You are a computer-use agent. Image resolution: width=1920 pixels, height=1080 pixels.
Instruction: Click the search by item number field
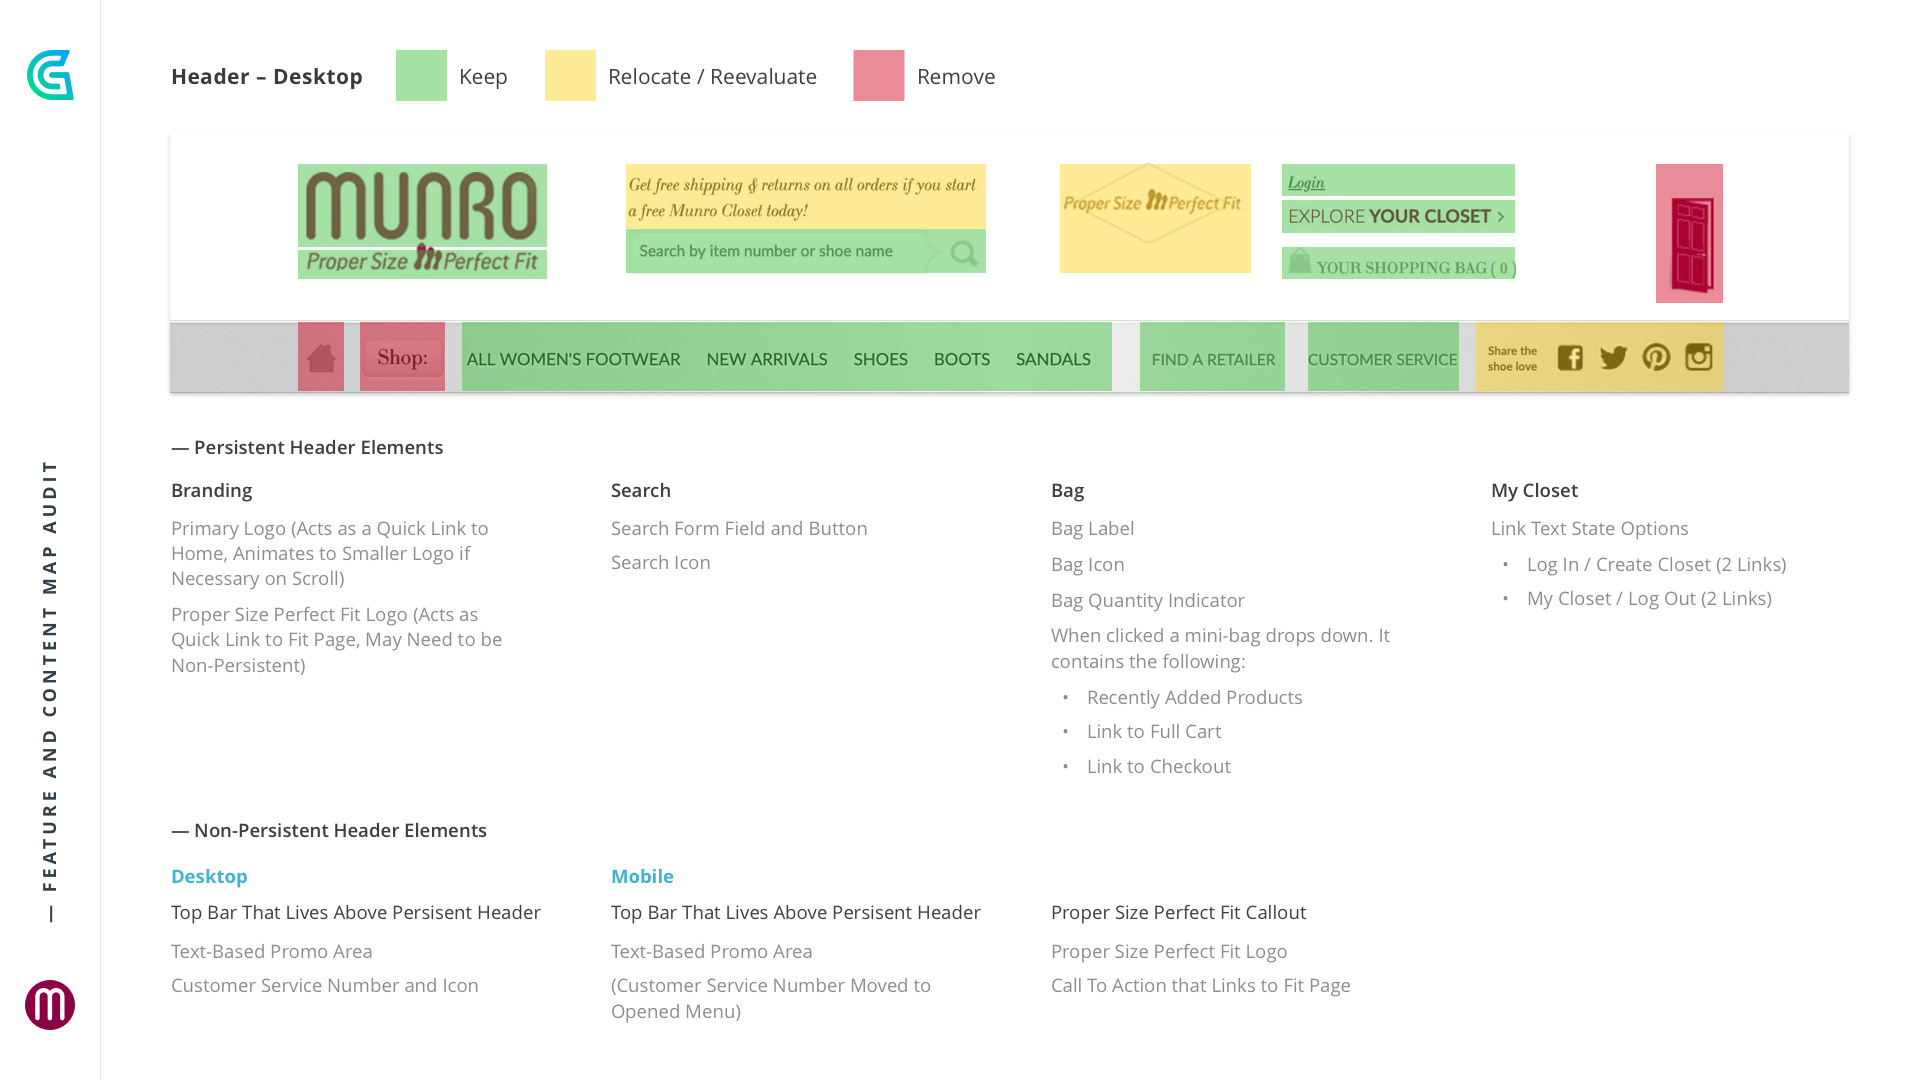pyautogui.click(x=806, y=251)
